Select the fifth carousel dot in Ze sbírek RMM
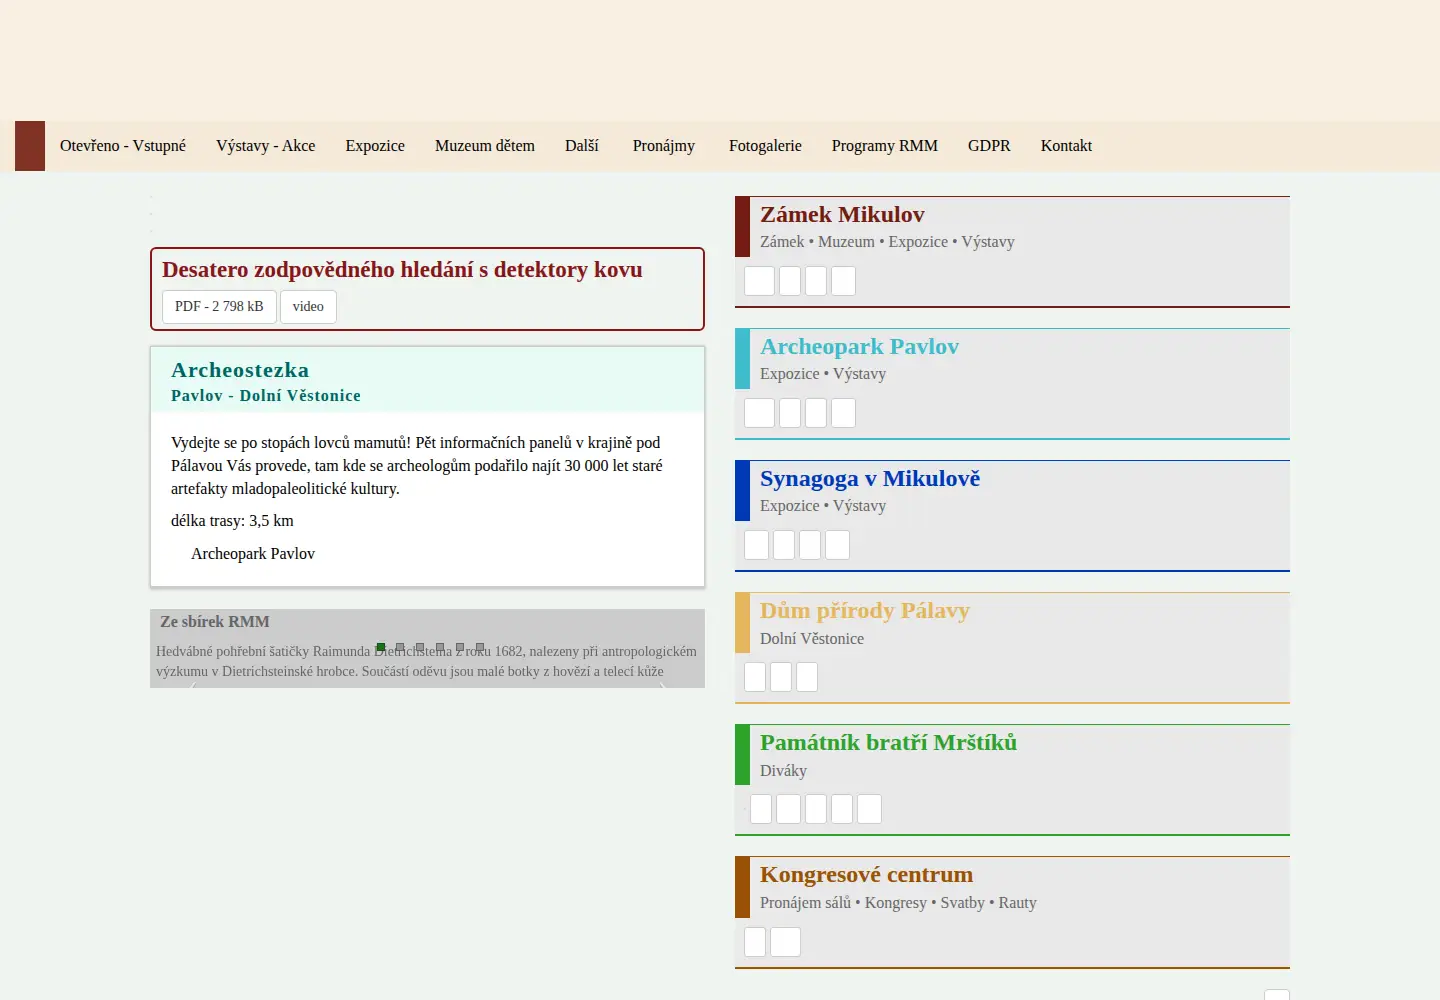Image resolution: width=1440 pixels, height=1000 pixels. (460, 647)
